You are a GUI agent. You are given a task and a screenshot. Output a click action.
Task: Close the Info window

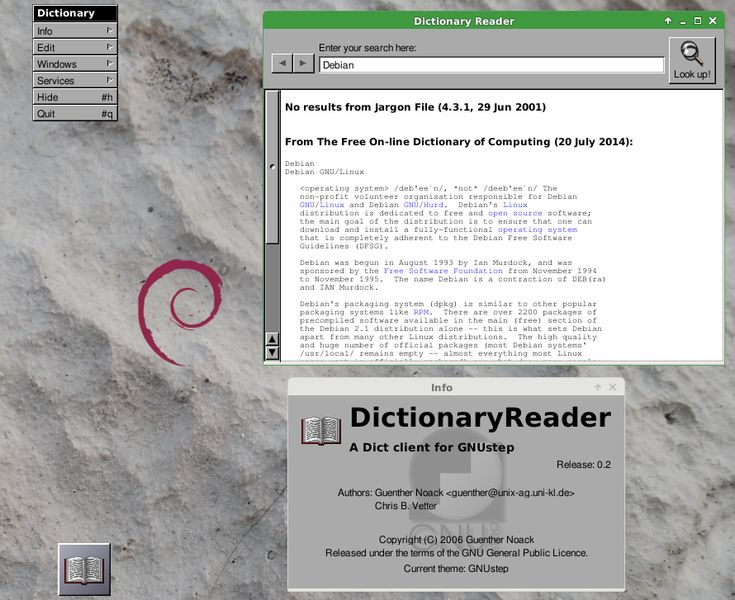[x=612, y=387]
